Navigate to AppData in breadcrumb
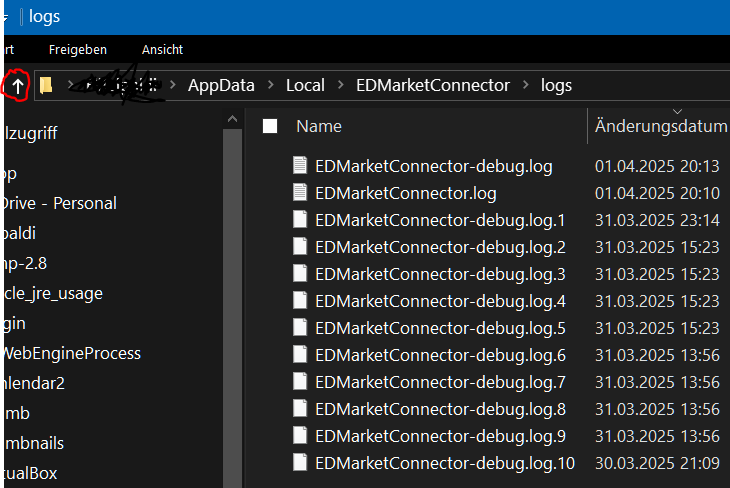Image resolution: width=730 pixels, height=488 pixels. tap(221, 85)
